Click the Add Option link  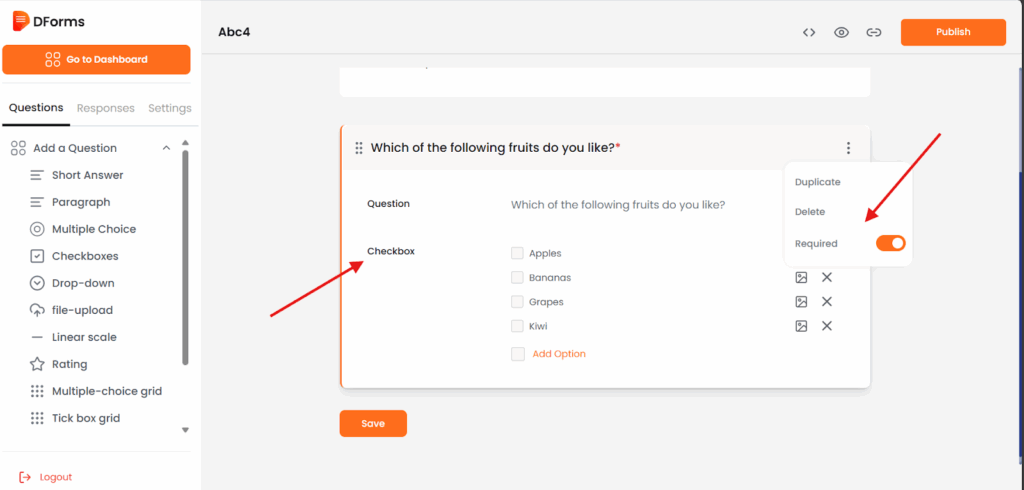(559, 354)
